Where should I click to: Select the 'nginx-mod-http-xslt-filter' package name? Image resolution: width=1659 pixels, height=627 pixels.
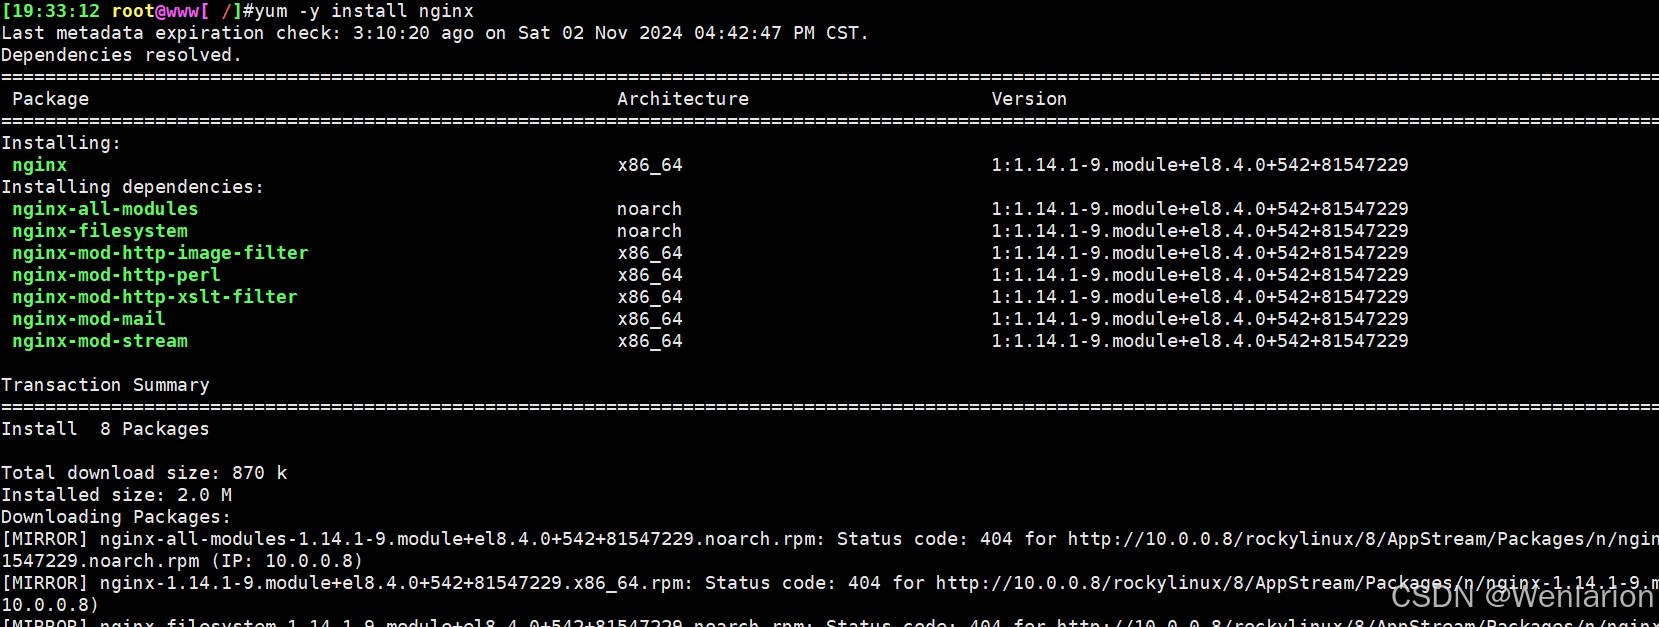155,297
